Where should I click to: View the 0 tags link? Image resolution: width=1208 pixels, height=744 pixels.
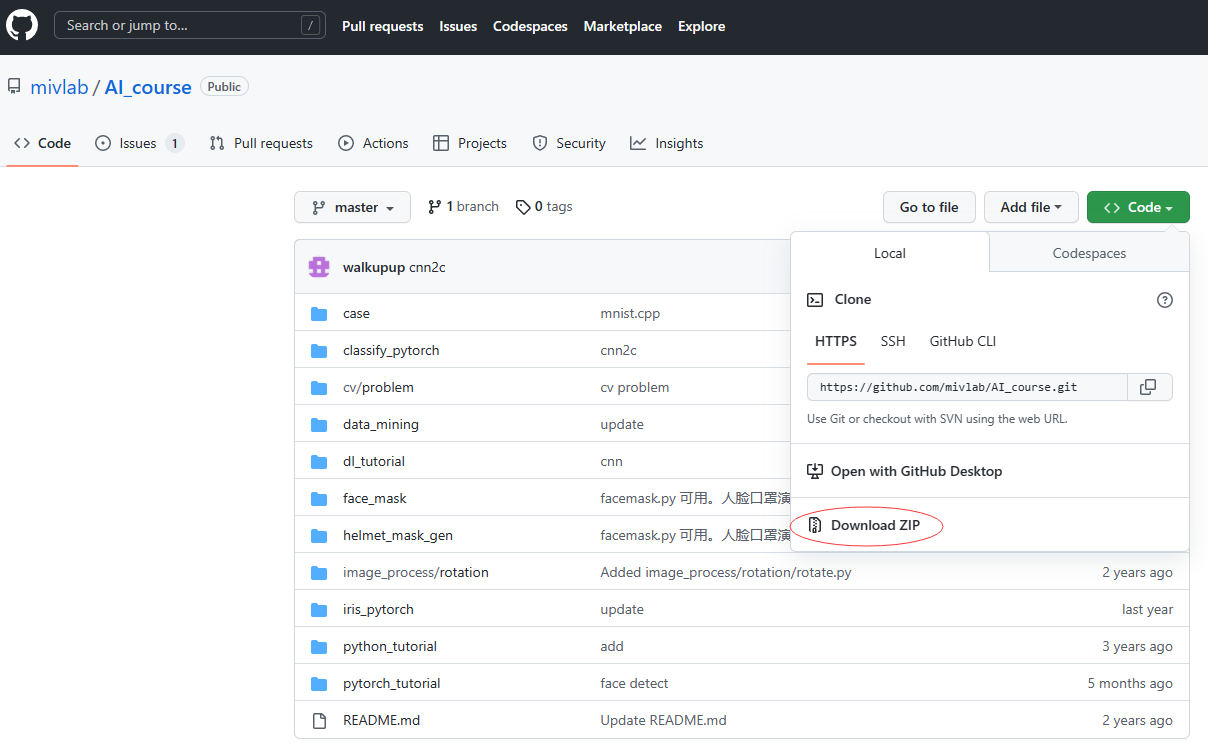tap(544, 207)
